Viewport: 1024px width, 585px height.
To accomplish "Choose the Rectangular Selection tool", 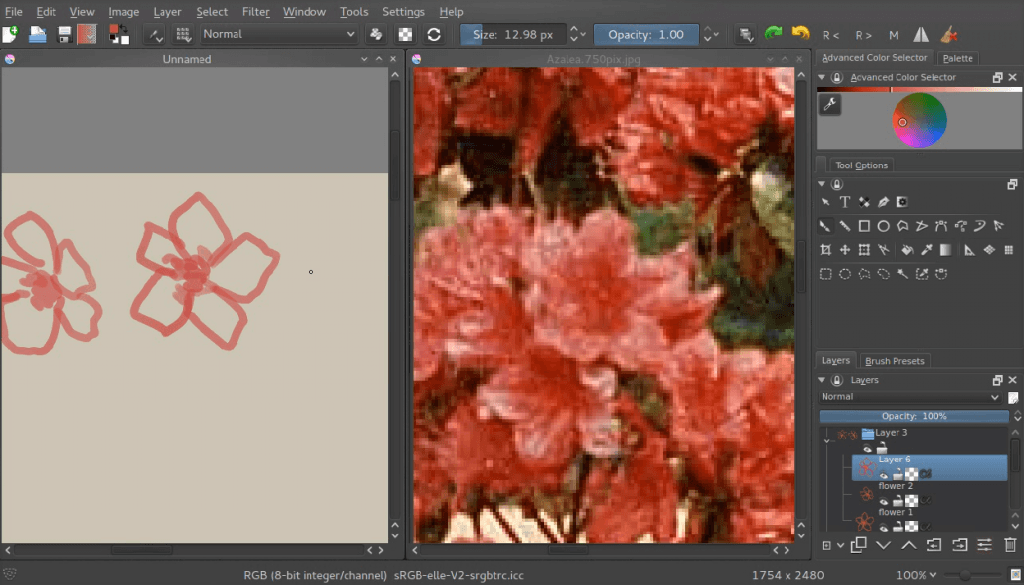I will click(826, 273).
